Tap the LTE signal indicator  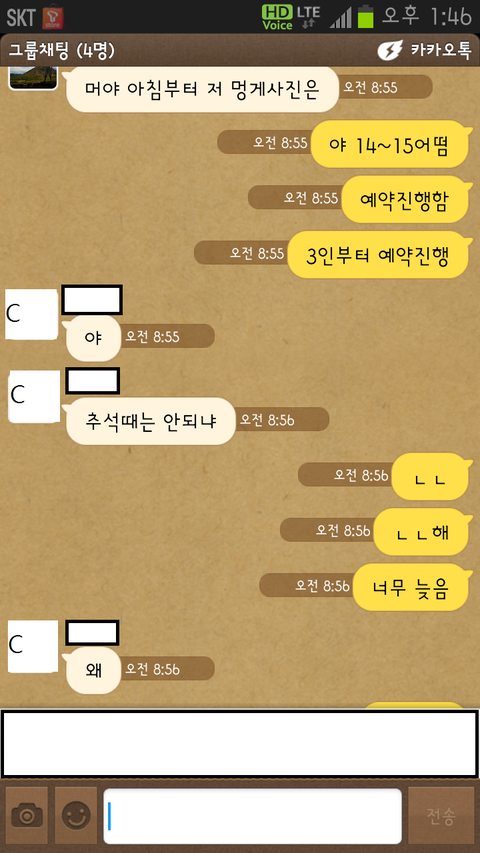(x=308, y=16)
